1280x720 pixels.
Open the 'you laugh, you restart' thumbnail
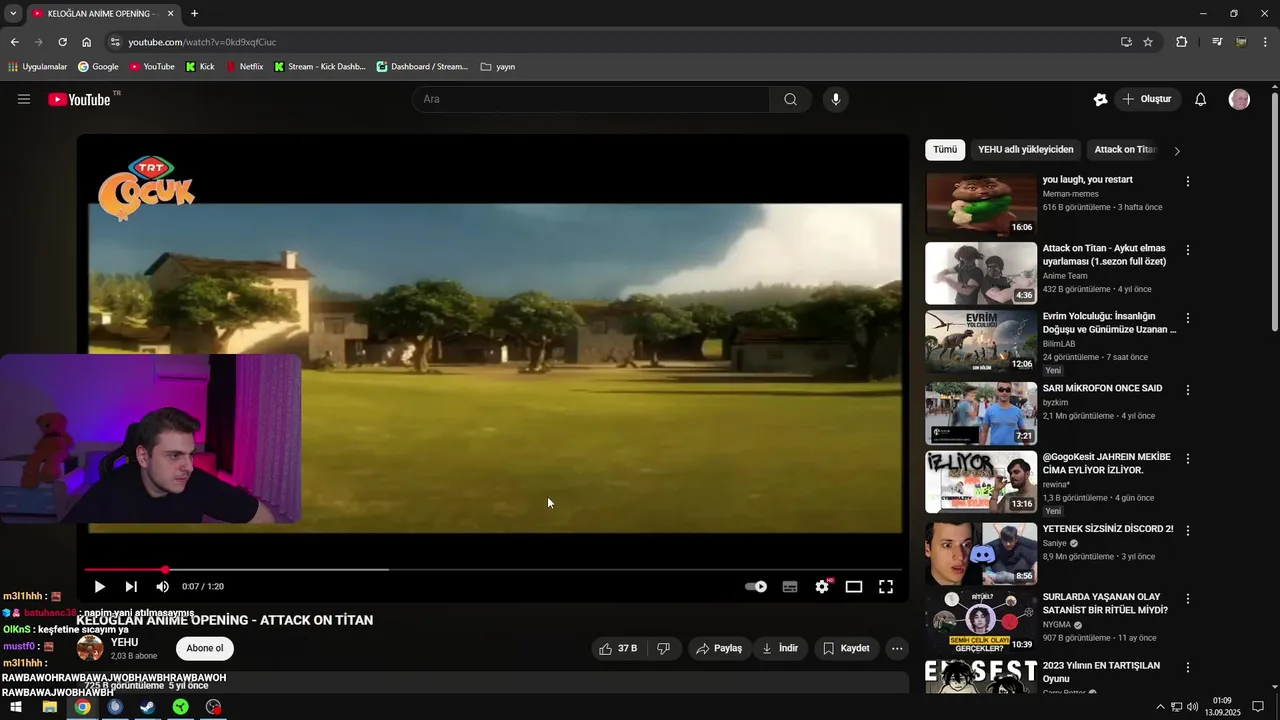(x=981, y=204)
